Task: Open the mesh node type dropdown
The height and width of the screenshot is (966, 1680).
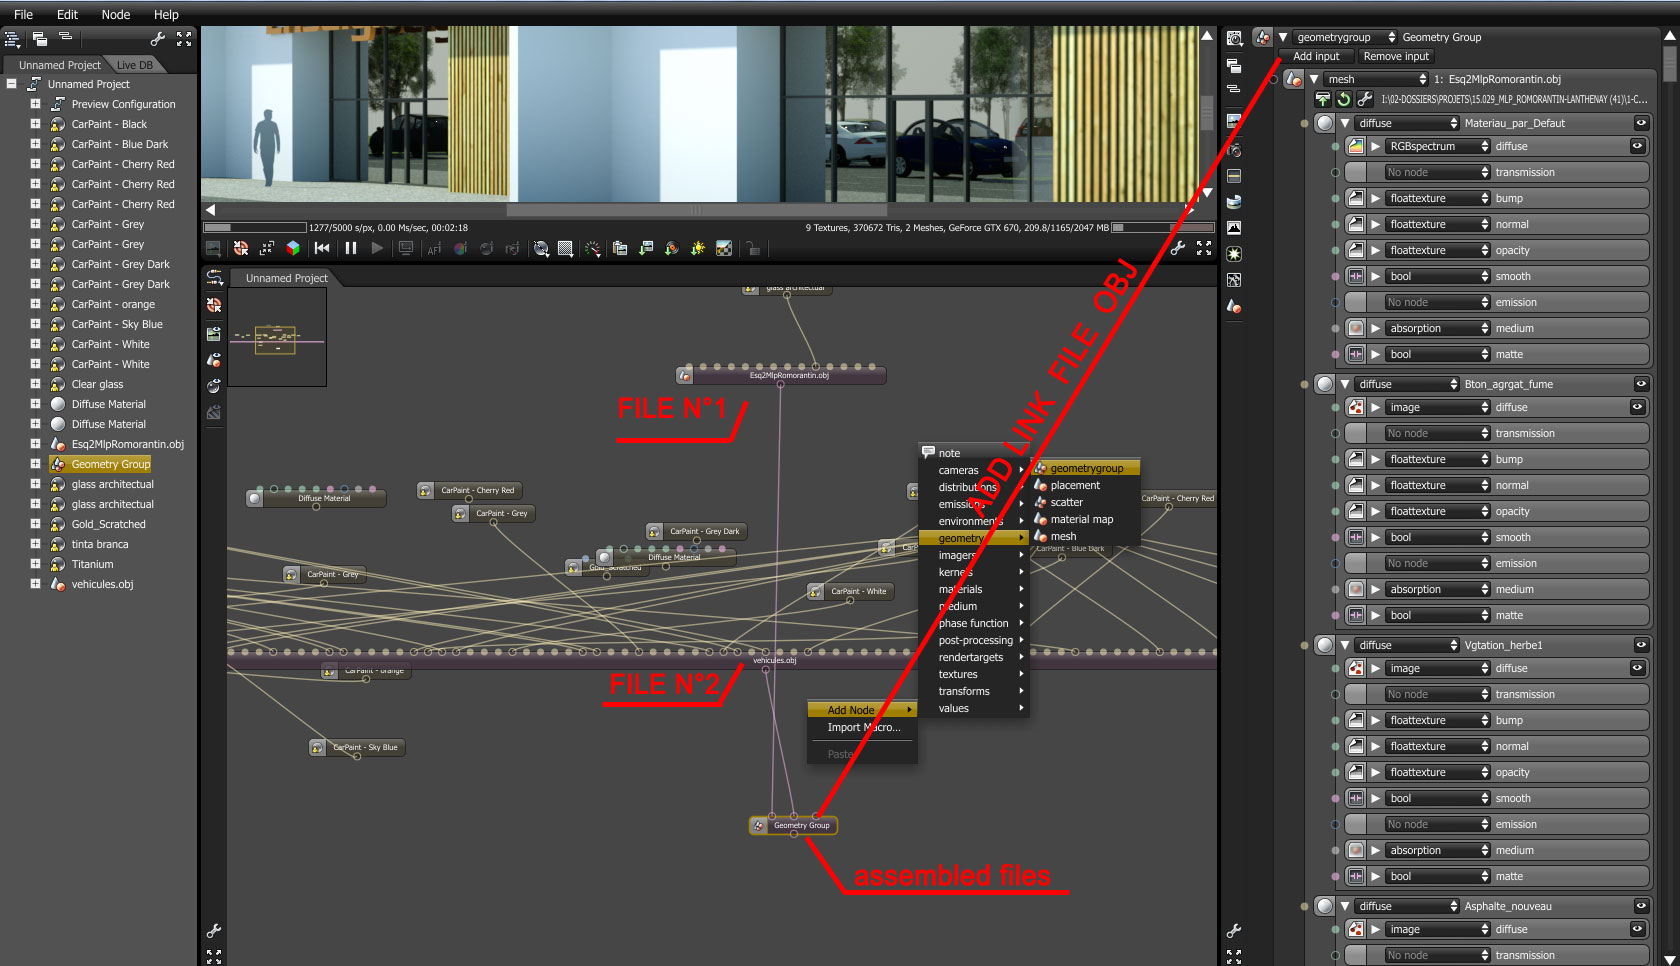Action: point(1376,79)
